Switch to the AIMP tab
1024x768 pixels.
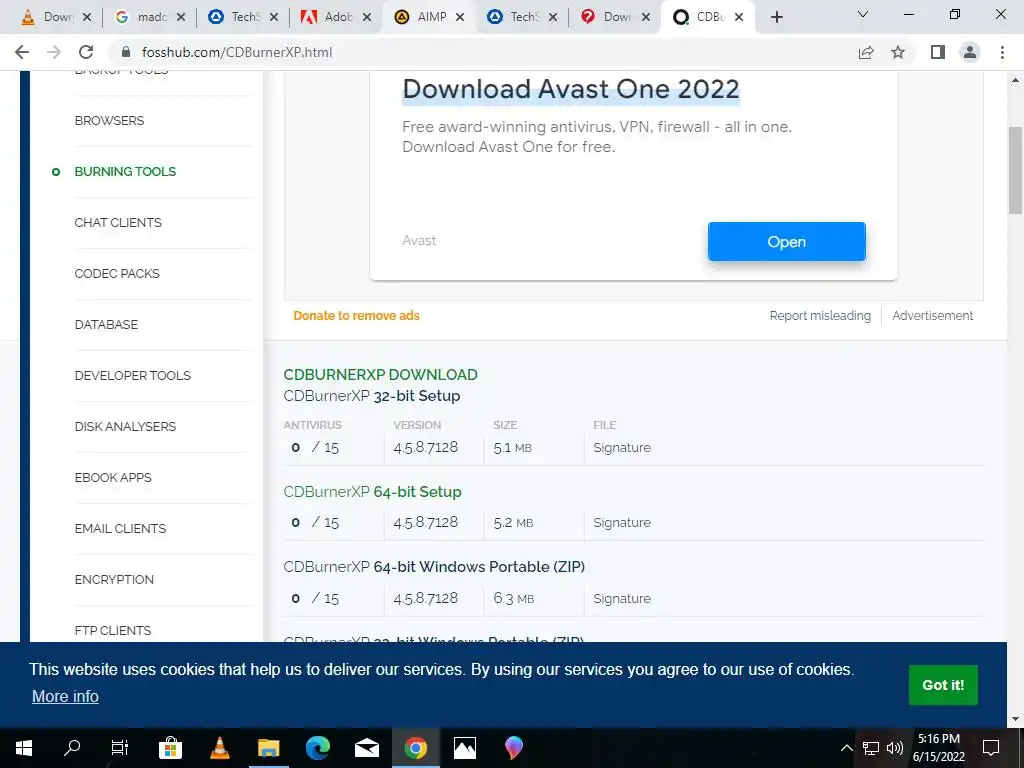pos(421,18)
